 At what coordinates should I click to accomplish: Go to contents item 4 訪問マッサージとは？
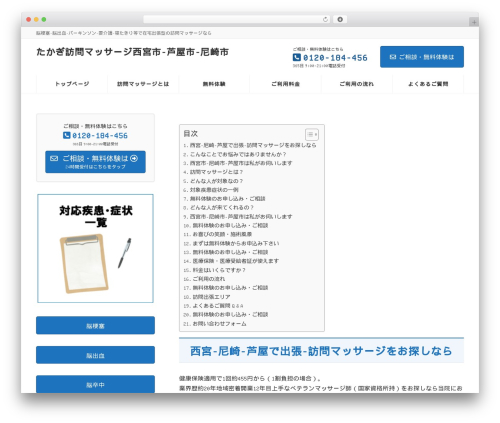point(216,172)
